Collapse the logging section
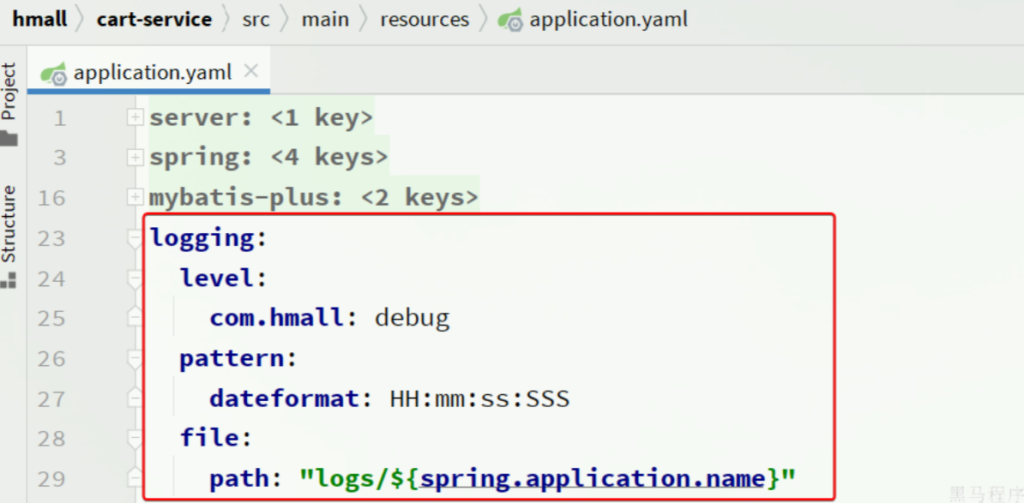 click(x=135, y=238)
